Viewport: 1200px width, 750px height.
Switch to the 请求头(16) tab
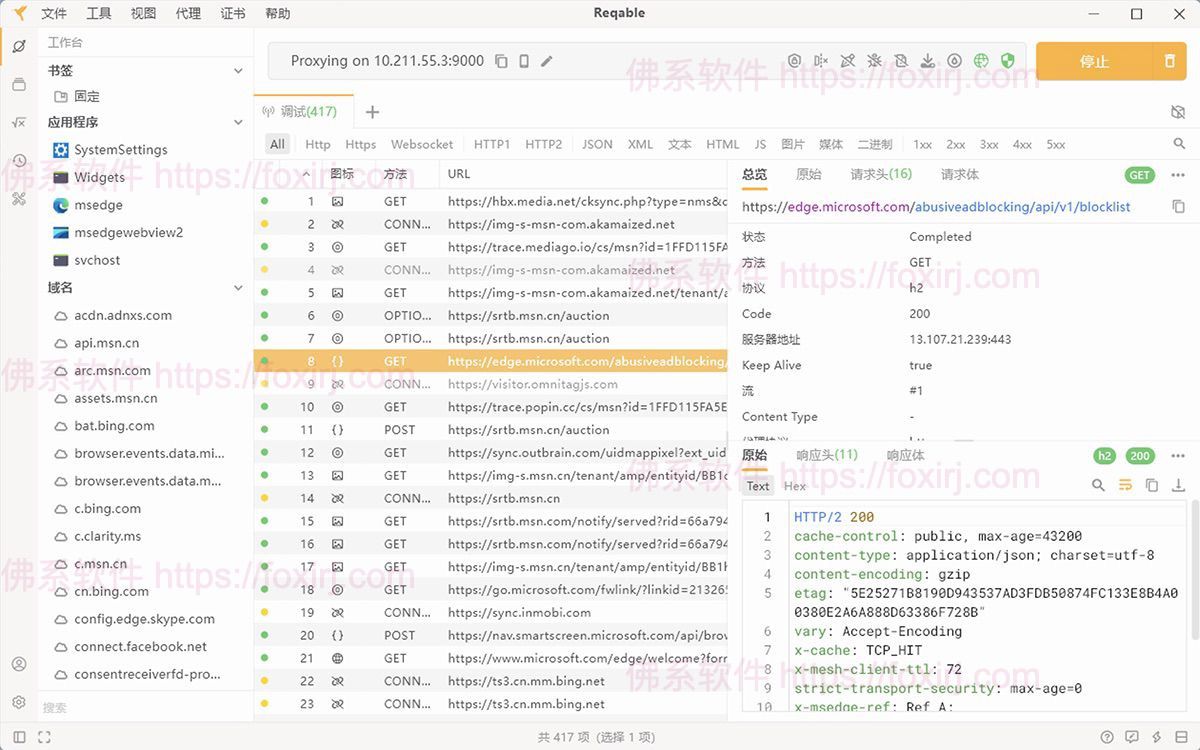880,174
